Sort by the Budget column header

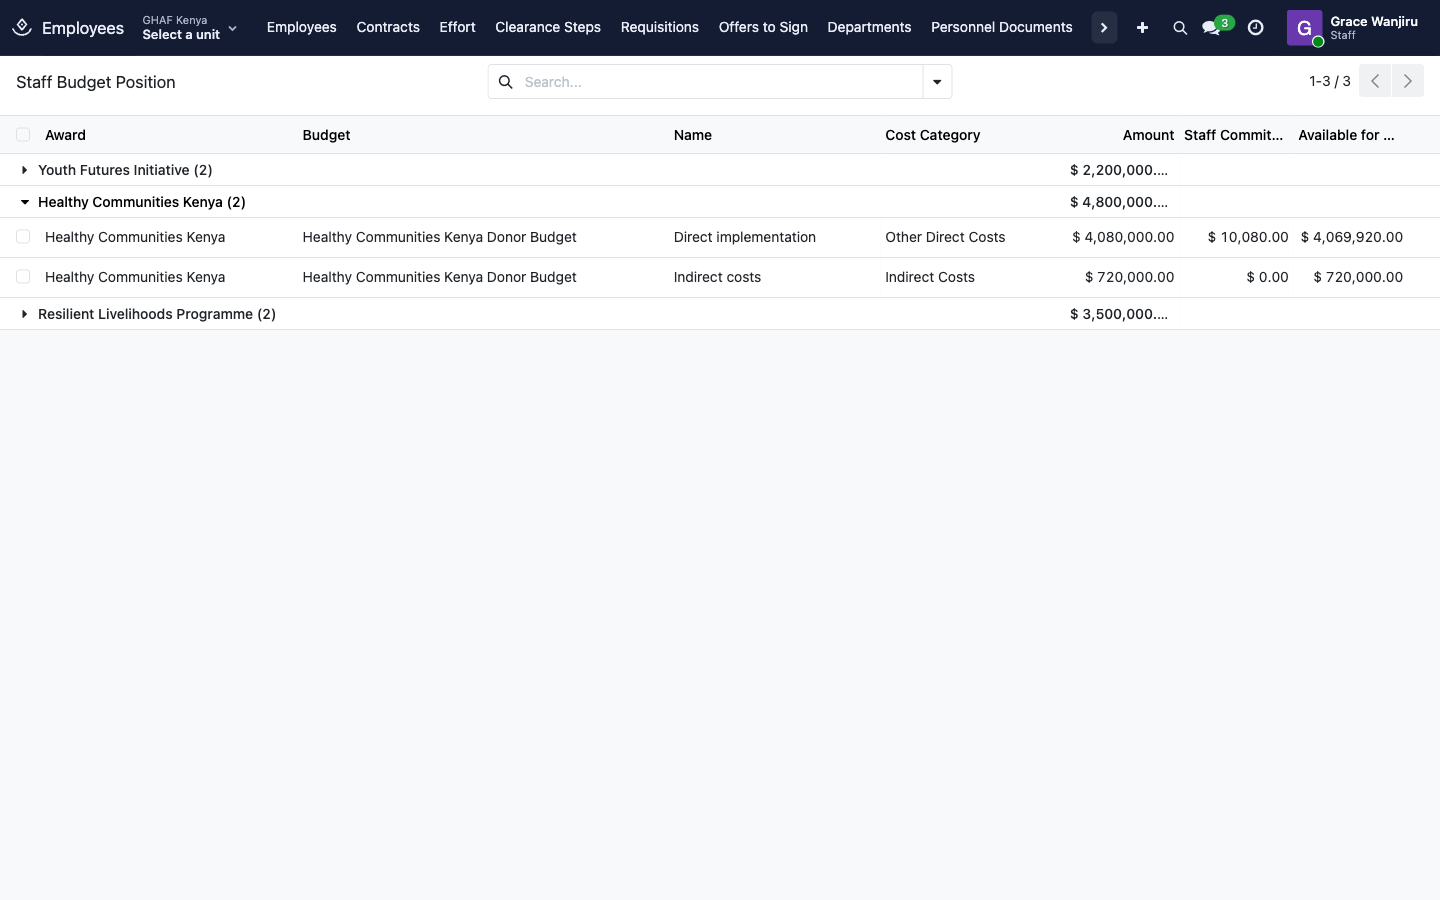pos(326,135)
